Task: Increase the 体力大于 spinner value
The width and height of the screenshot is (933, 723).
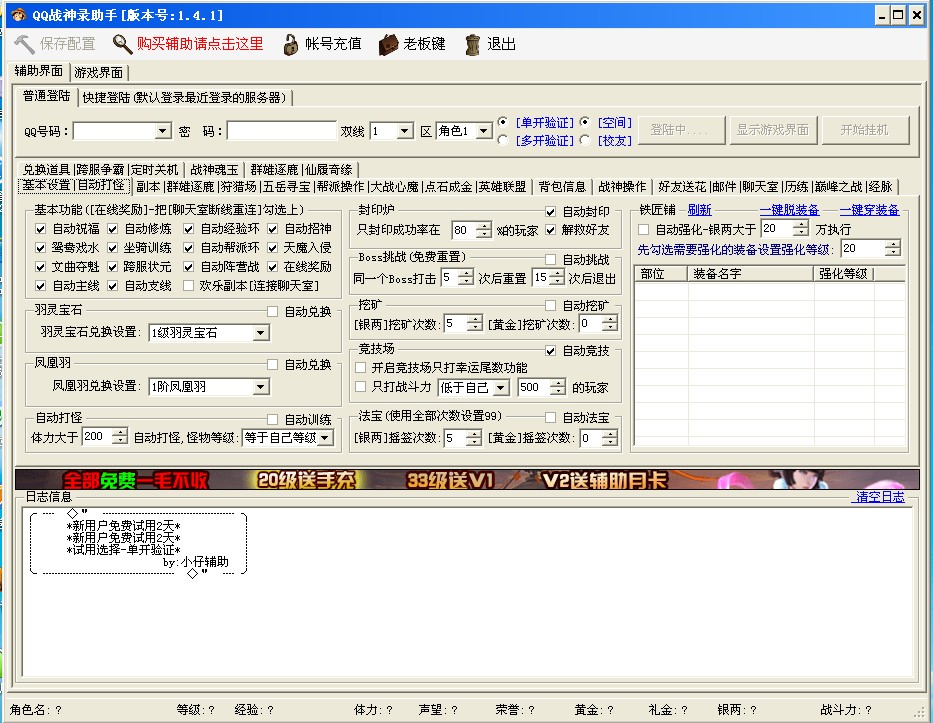Action: click(120, 433)
